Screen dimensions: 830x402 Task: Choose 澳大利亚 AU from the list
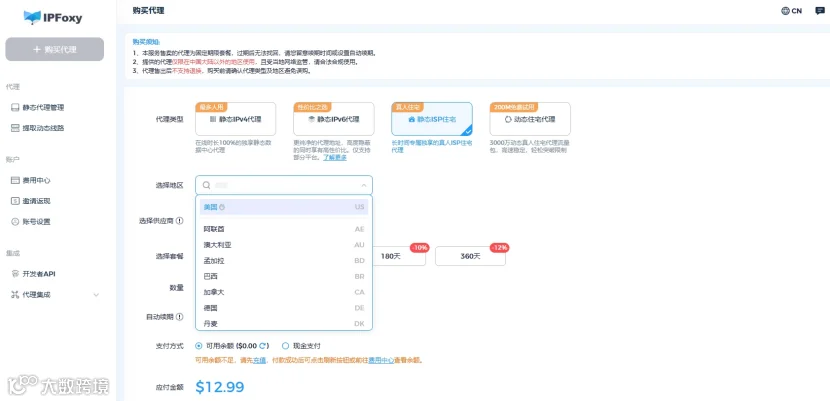click(x=284, y=245)
